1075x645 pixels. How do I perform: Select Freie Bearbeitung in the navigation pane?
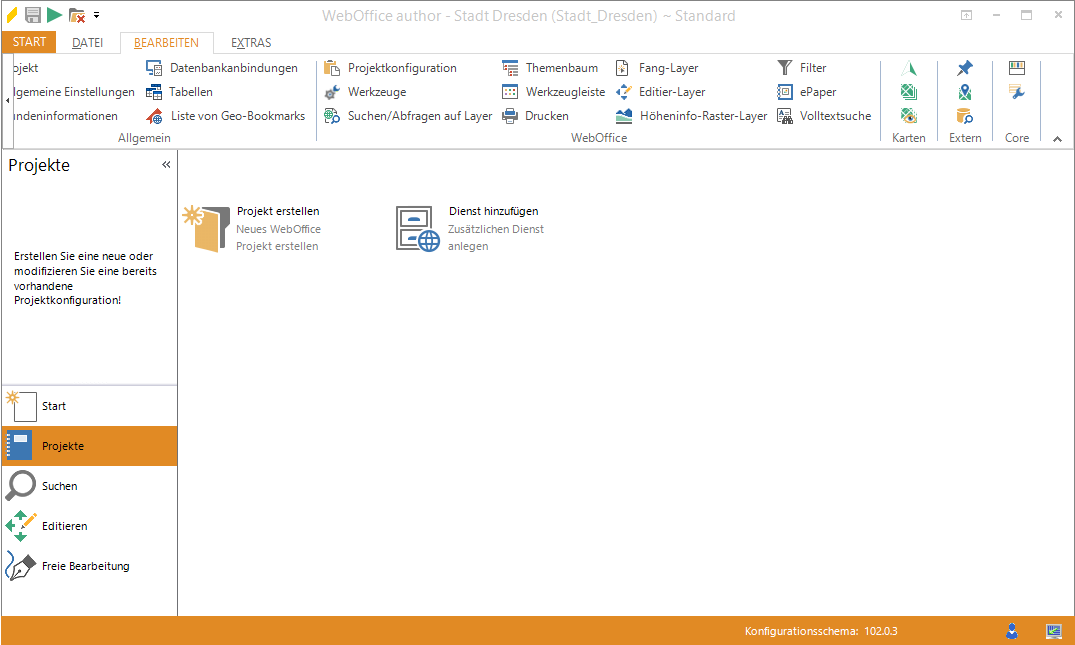[x=85, y=566]
